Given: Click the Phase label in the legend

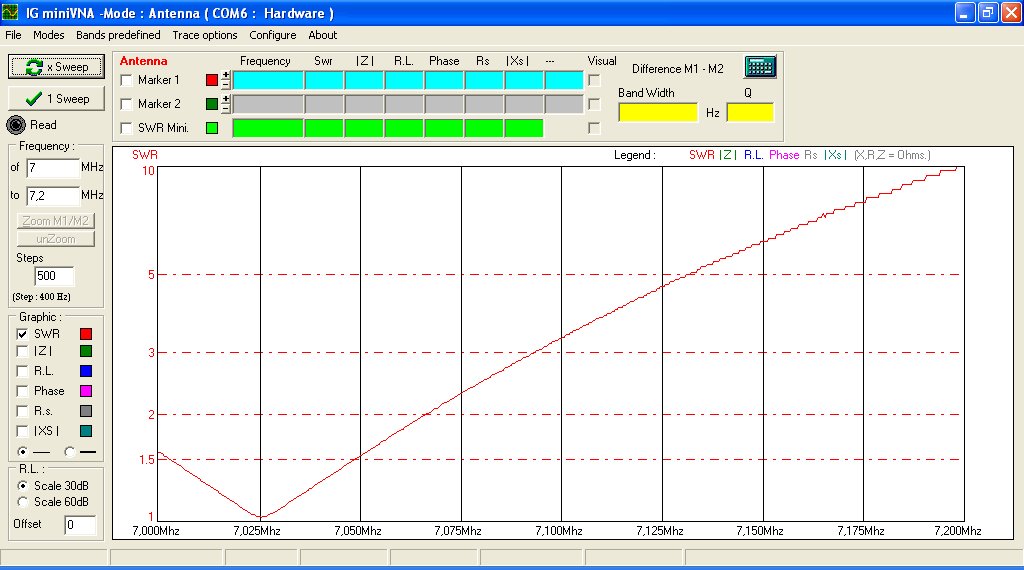Looking at the screenshot, I should click(x=784, y=155).
